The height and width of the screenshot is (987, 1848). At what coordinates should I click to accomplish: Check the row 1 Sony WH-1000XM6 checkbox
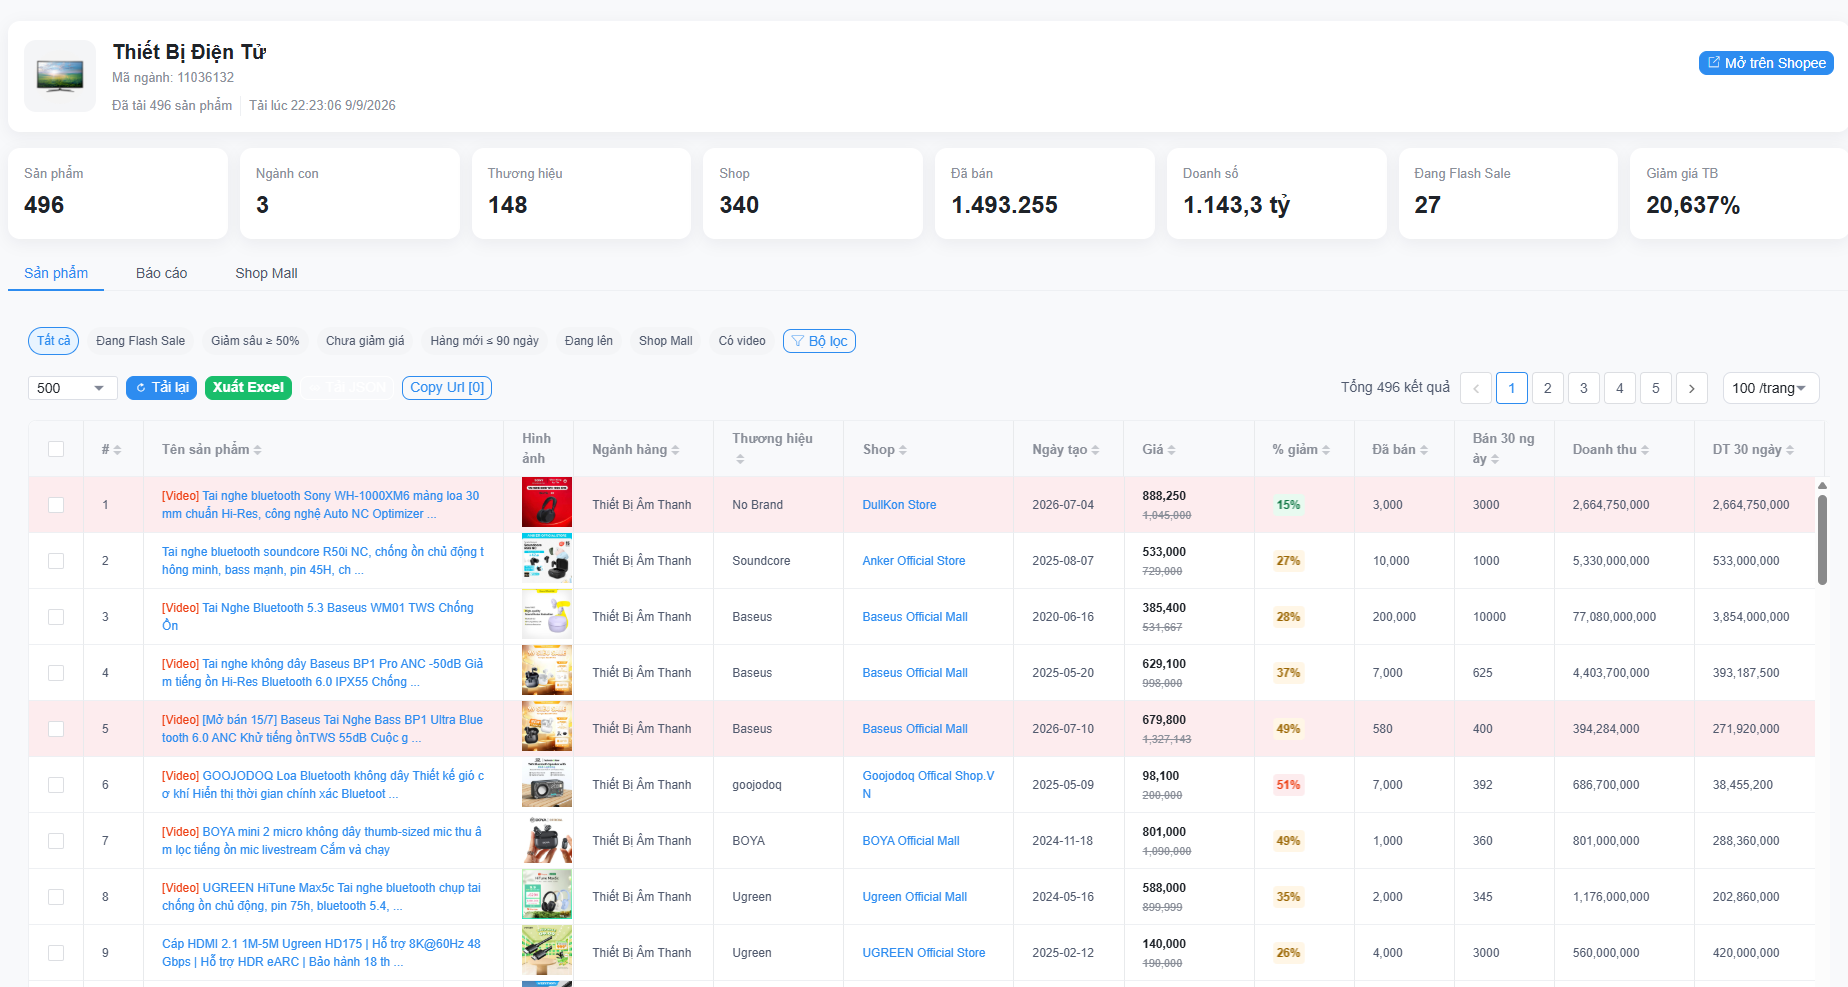pyautogui.click(x=56, y=505)
